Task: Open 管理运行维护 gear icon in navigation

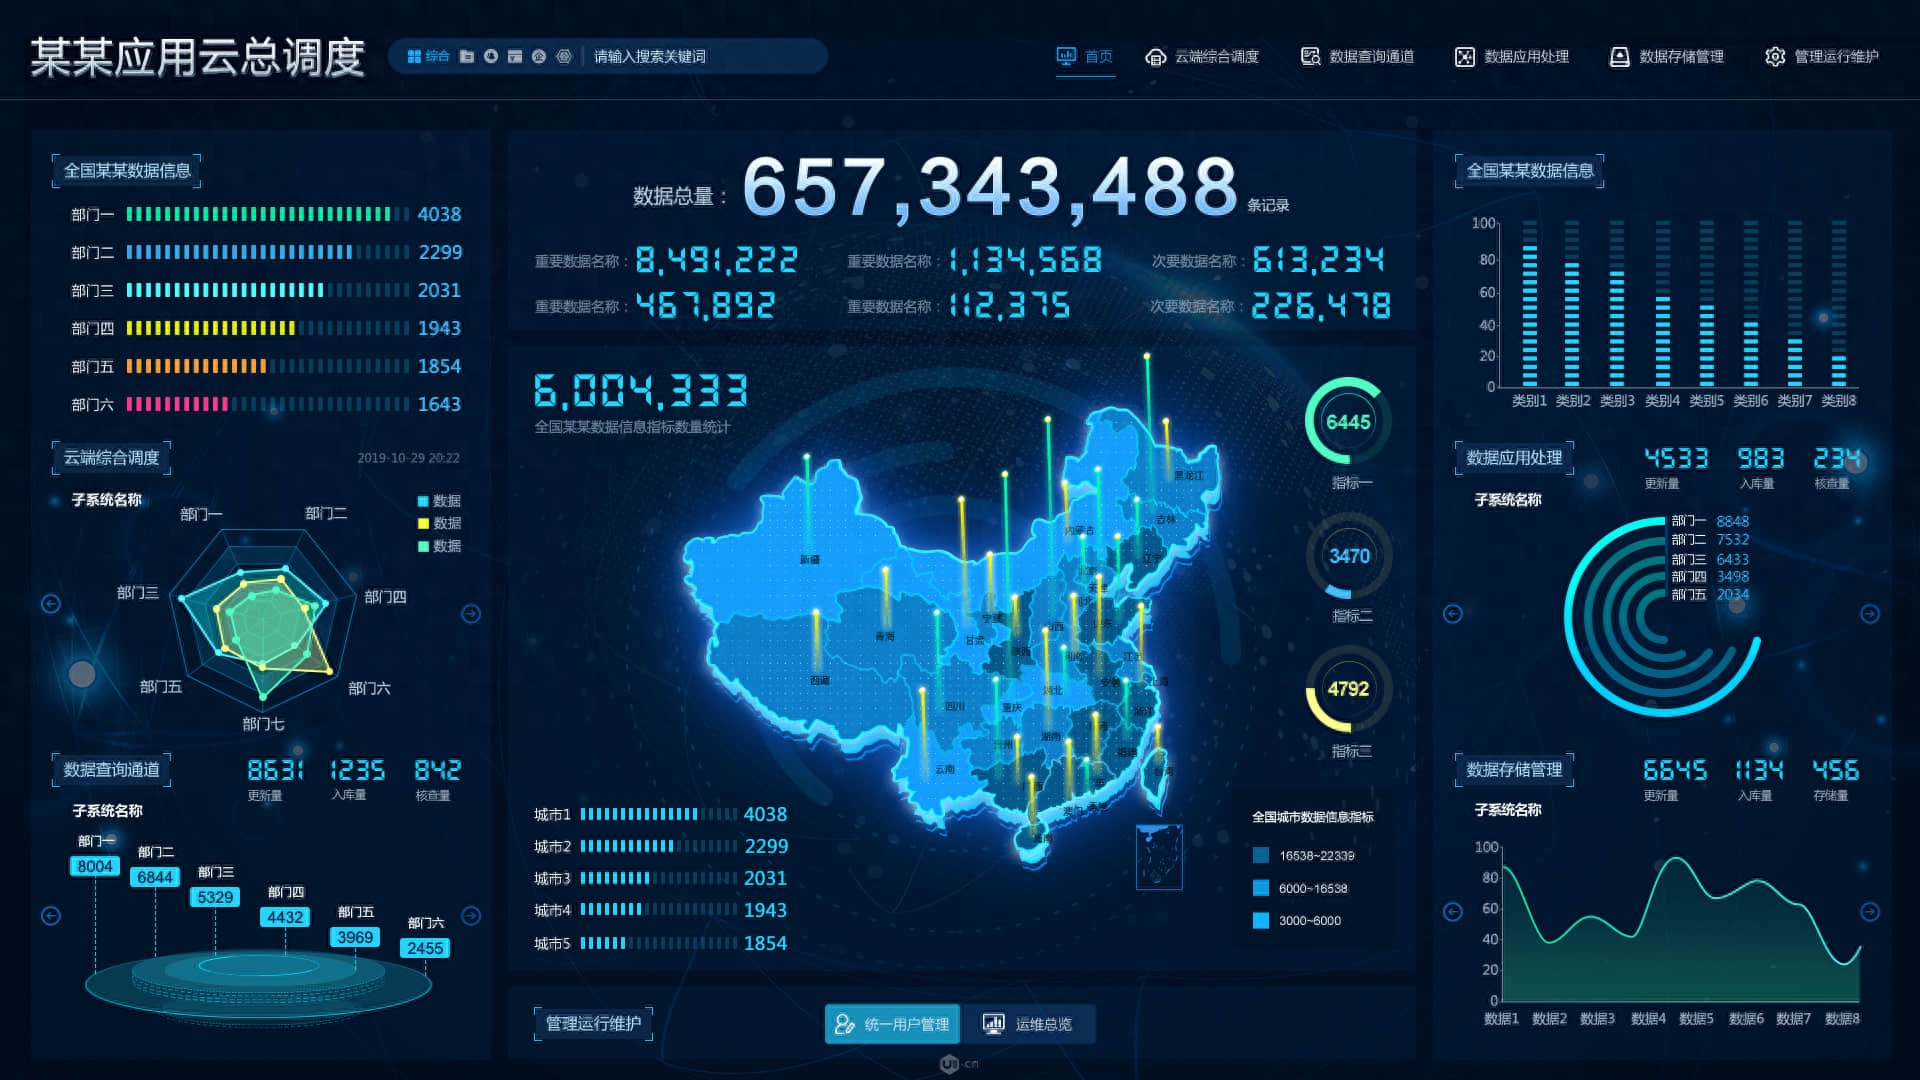Action: [1775, 57]
